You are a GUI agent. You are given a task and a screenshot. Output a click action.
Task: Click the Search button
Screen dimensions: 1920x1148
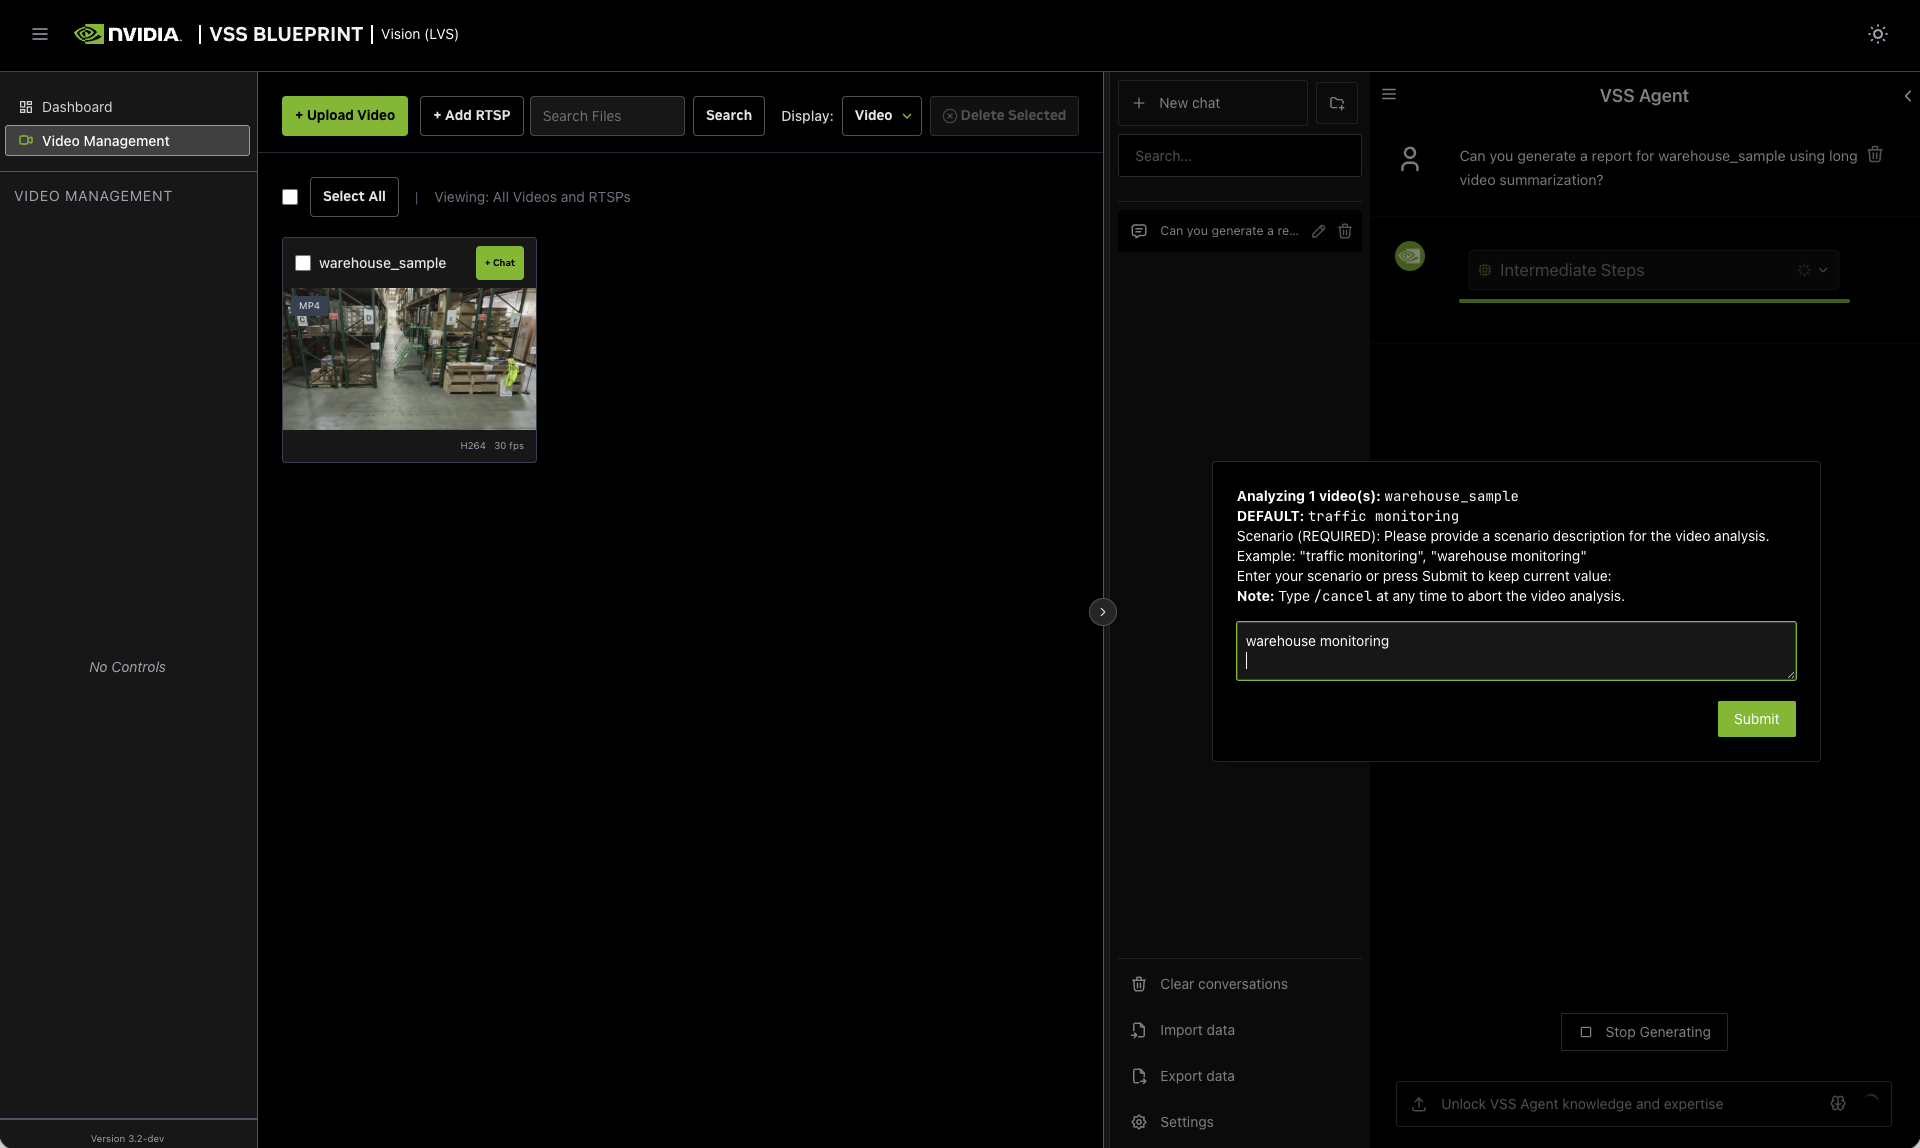pyautogui.click(x=729, y=116)
